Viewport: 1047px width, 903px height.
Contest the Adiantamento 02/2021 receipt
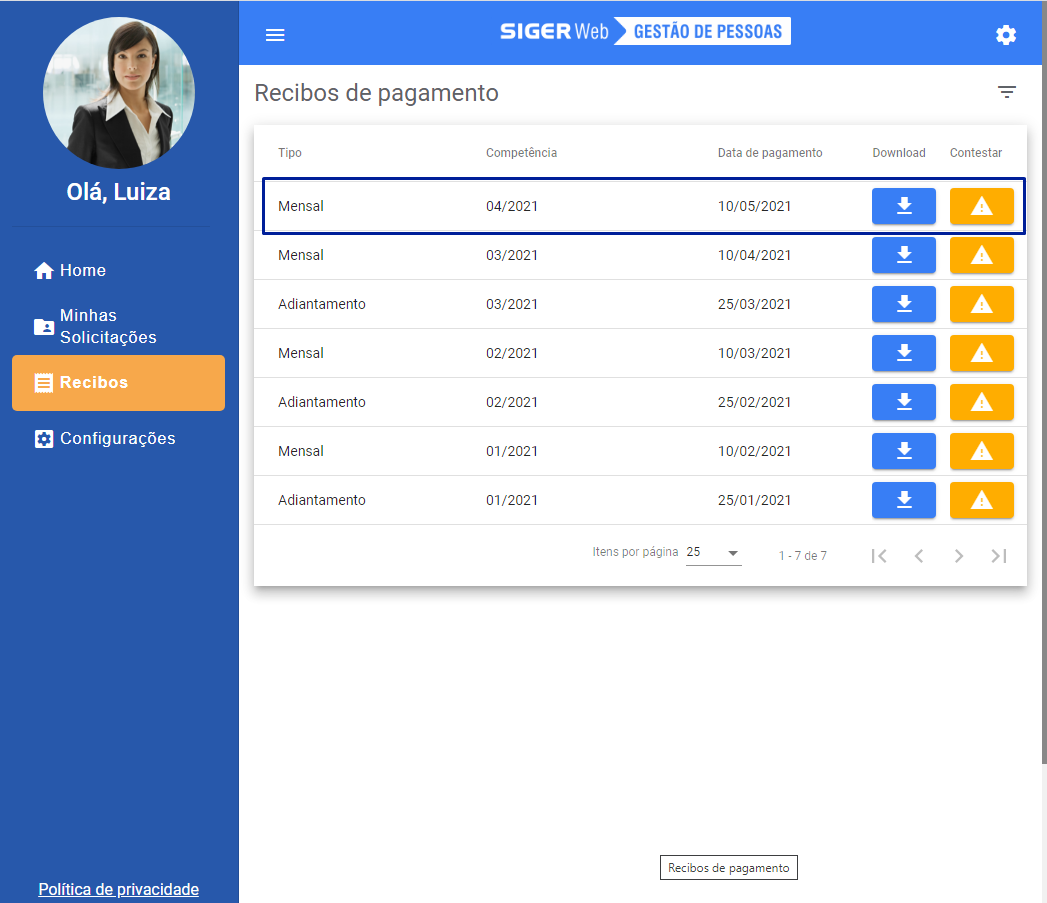click(981, 402)
